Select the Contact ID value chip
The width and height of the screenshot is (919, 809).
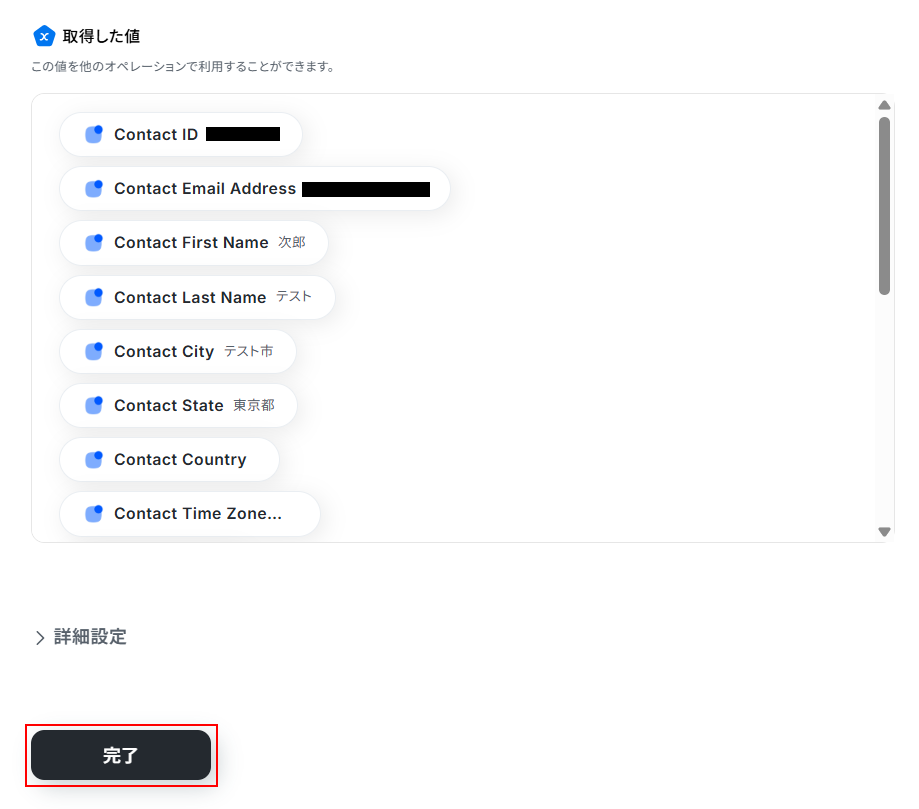181,134
